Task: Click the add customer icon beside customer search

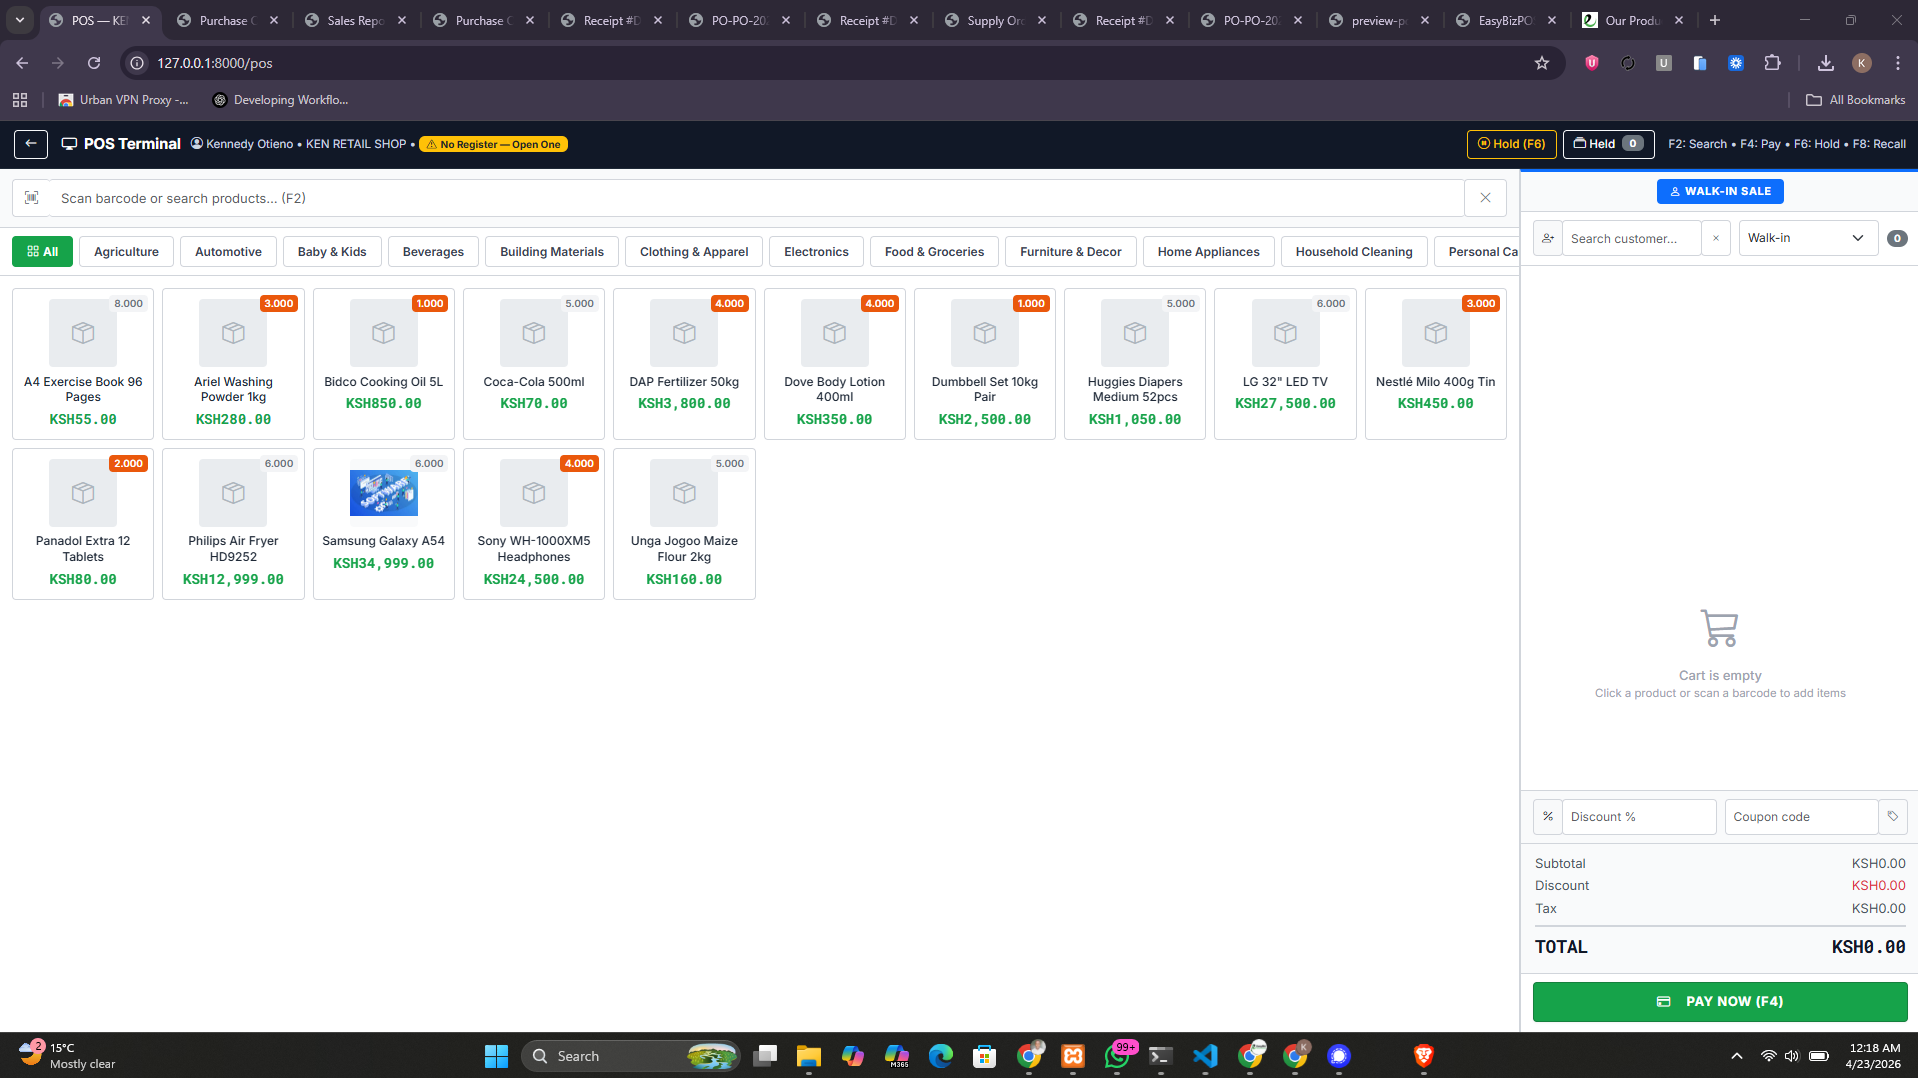Action: (1547, 238)
